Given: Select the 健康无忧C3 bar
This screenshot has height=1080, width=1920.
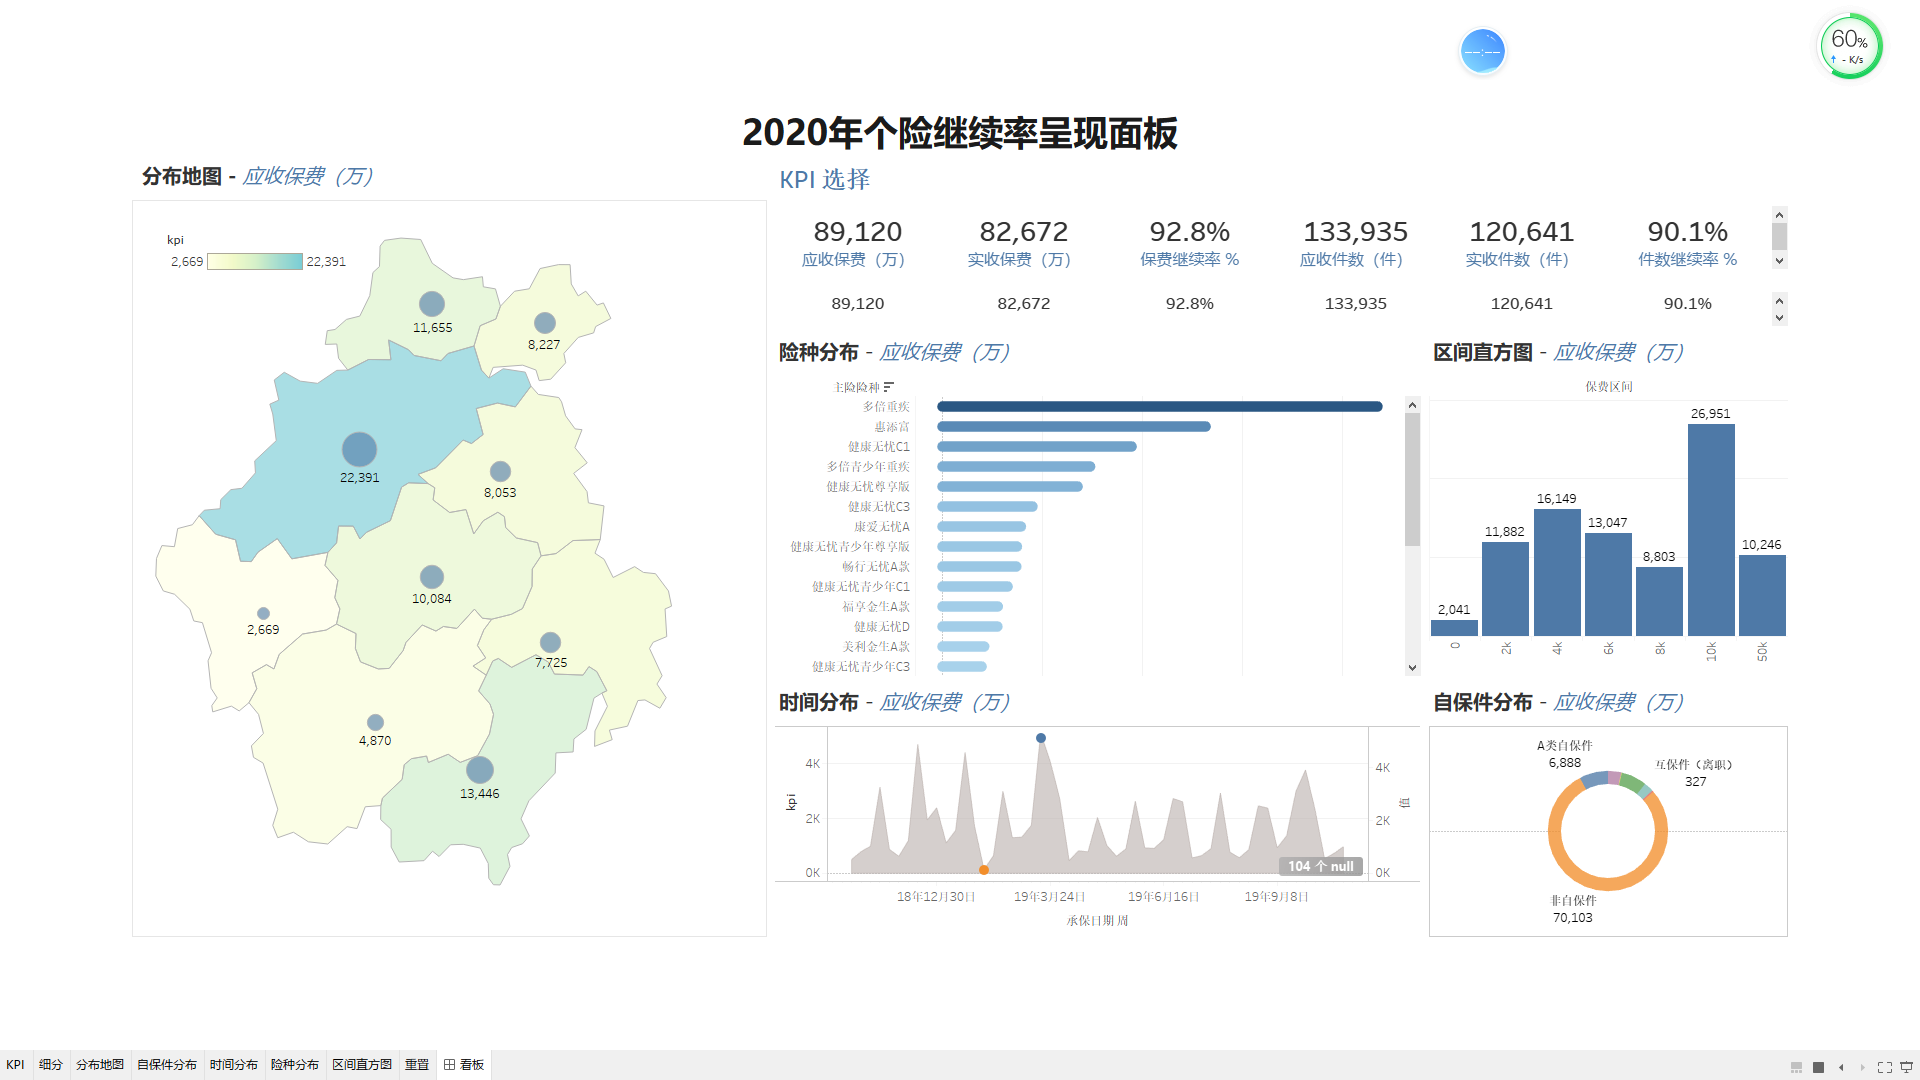Looking at the screenshot, I should point(987,507).
